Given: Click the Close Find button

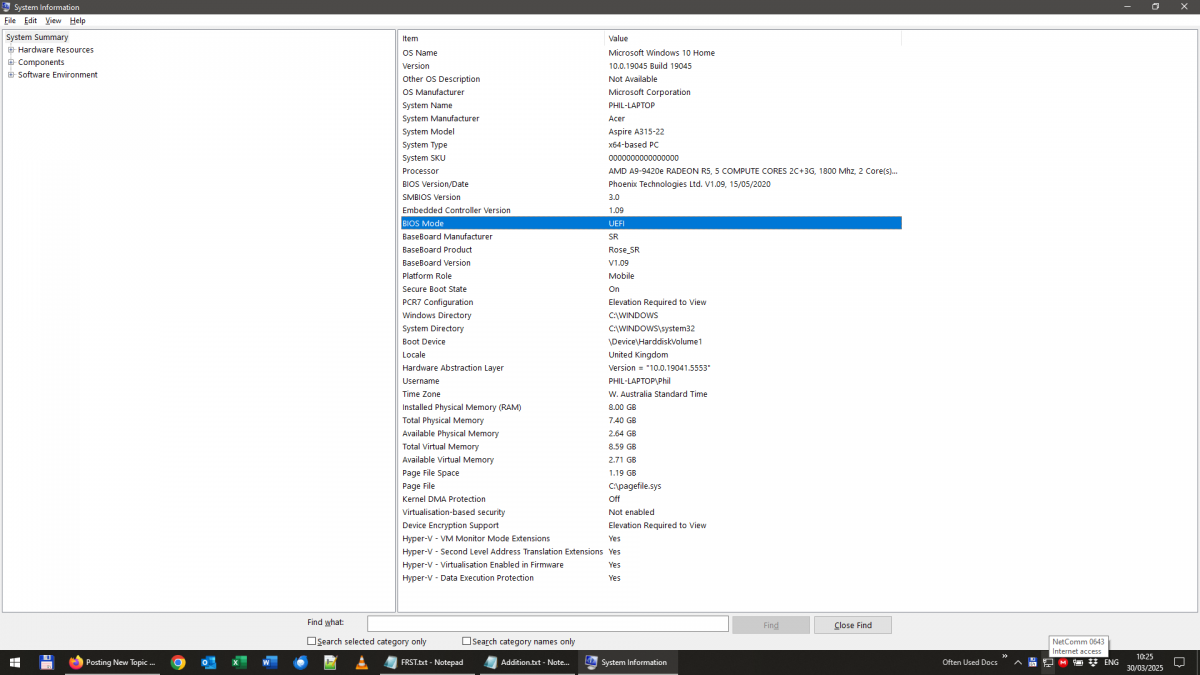Looking at the screenshot, I should 853,625.
